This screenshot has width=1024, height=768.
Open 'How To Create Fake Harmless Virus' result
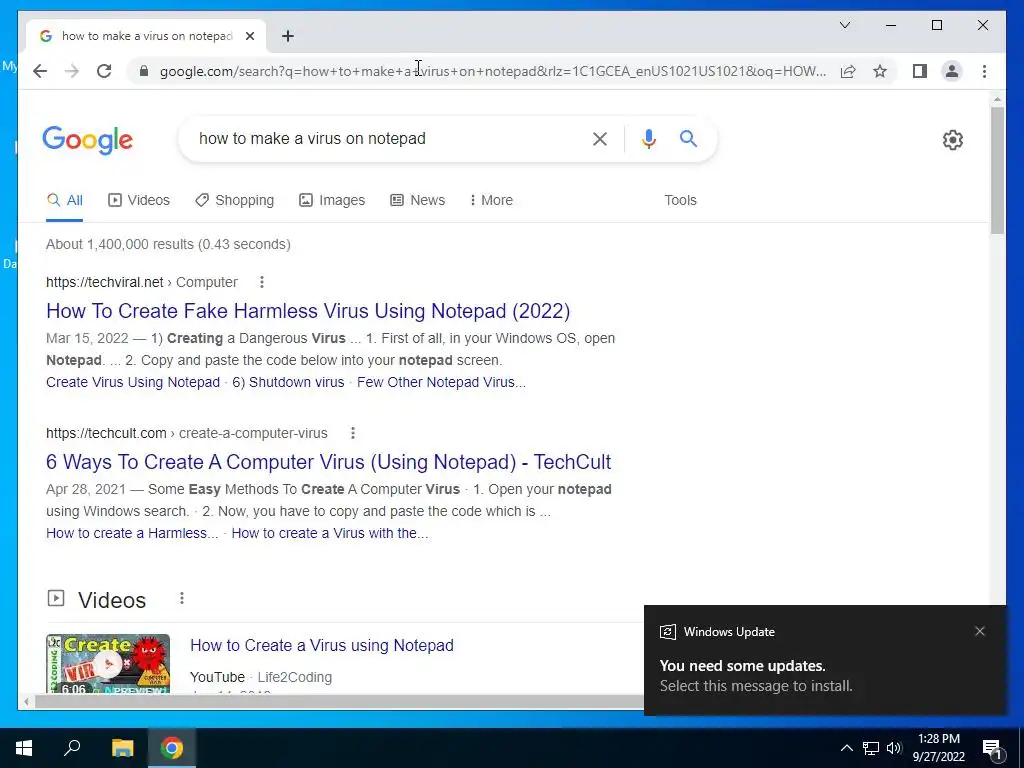(308, 311)
